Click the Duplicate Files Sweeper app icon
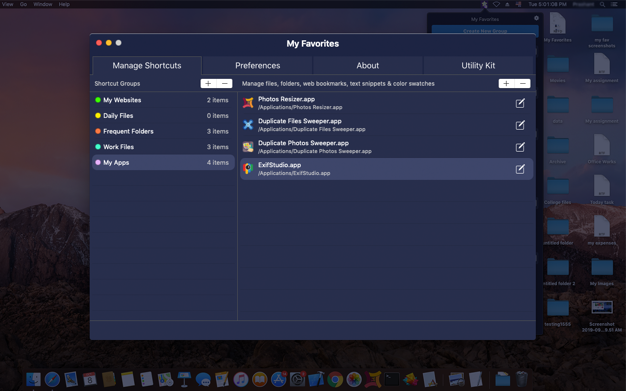 point(248,125)
